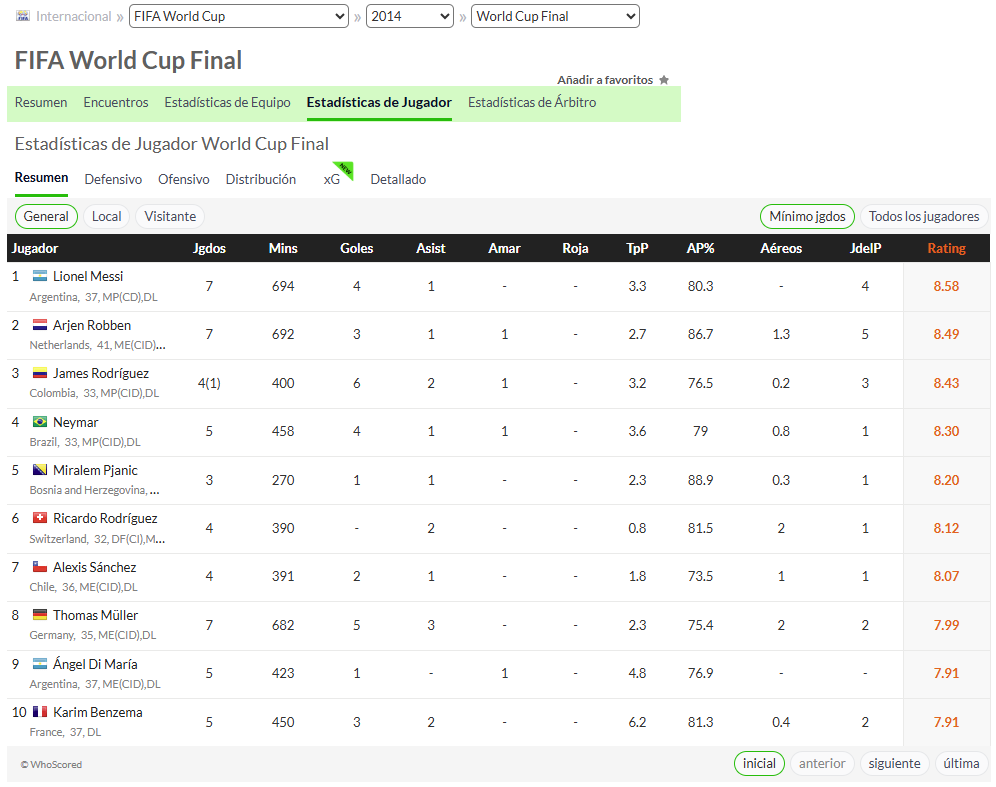
Task: Open the xG tab with NEW badge
Action: (x=332, y=180)
